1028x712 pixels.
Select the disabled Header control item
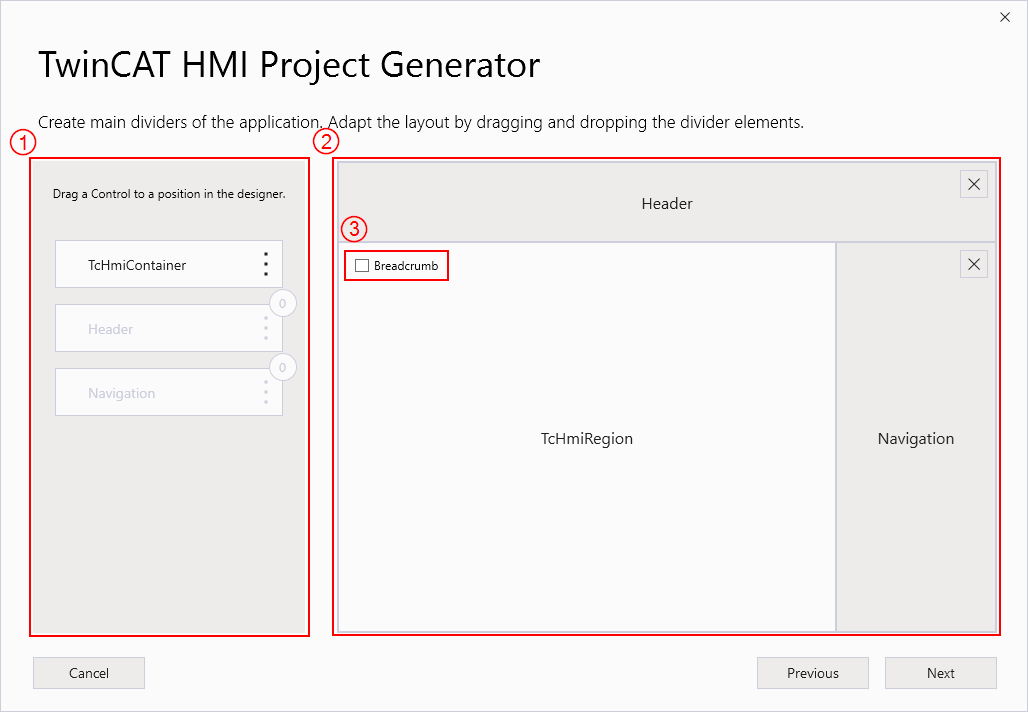pyautogui.click(x=169, y=328)
